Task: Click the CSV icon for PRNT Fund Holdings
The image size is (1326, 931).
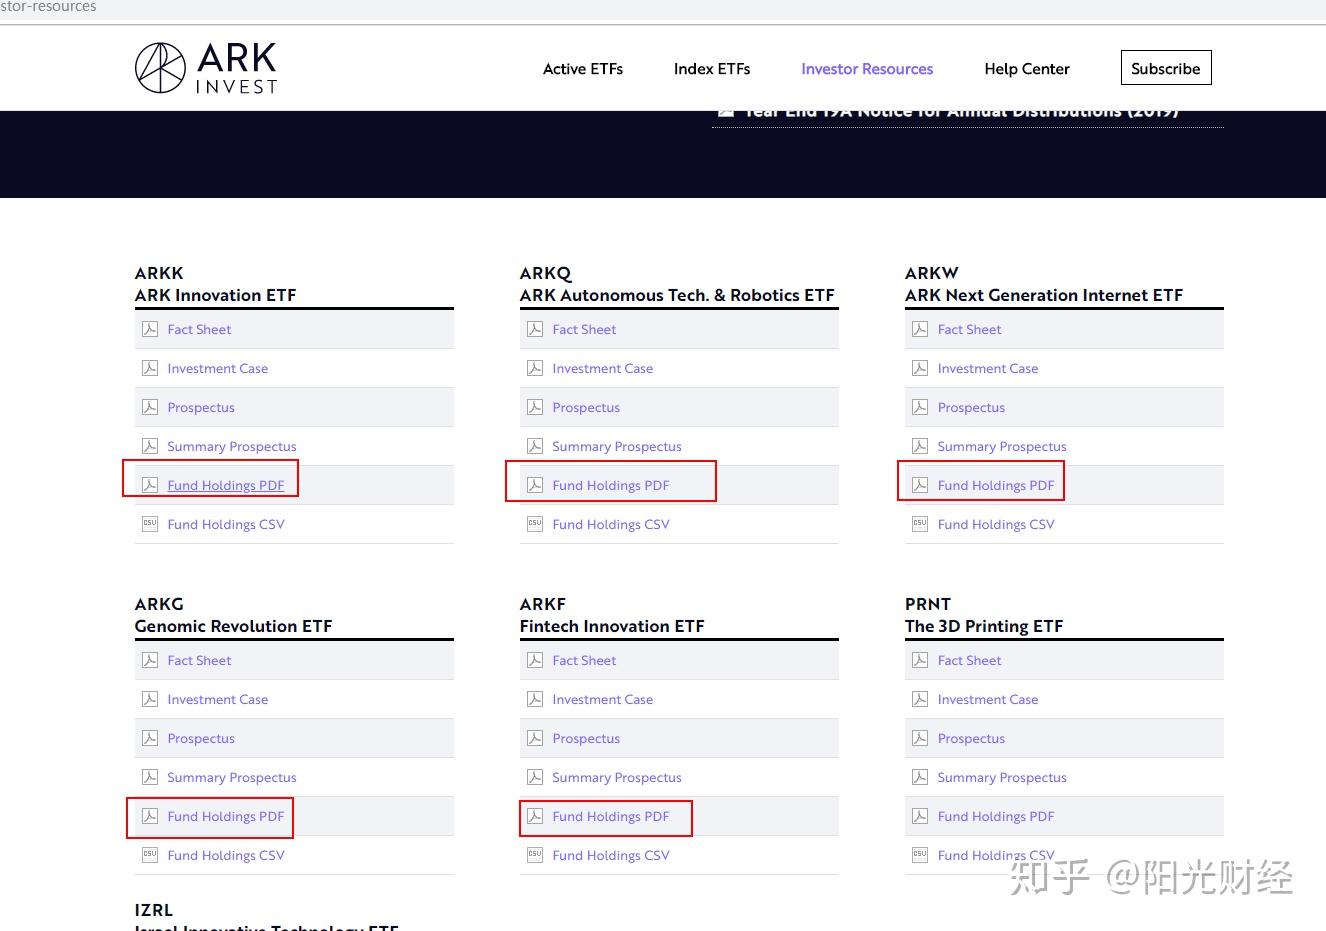Action: pos(919,854)
